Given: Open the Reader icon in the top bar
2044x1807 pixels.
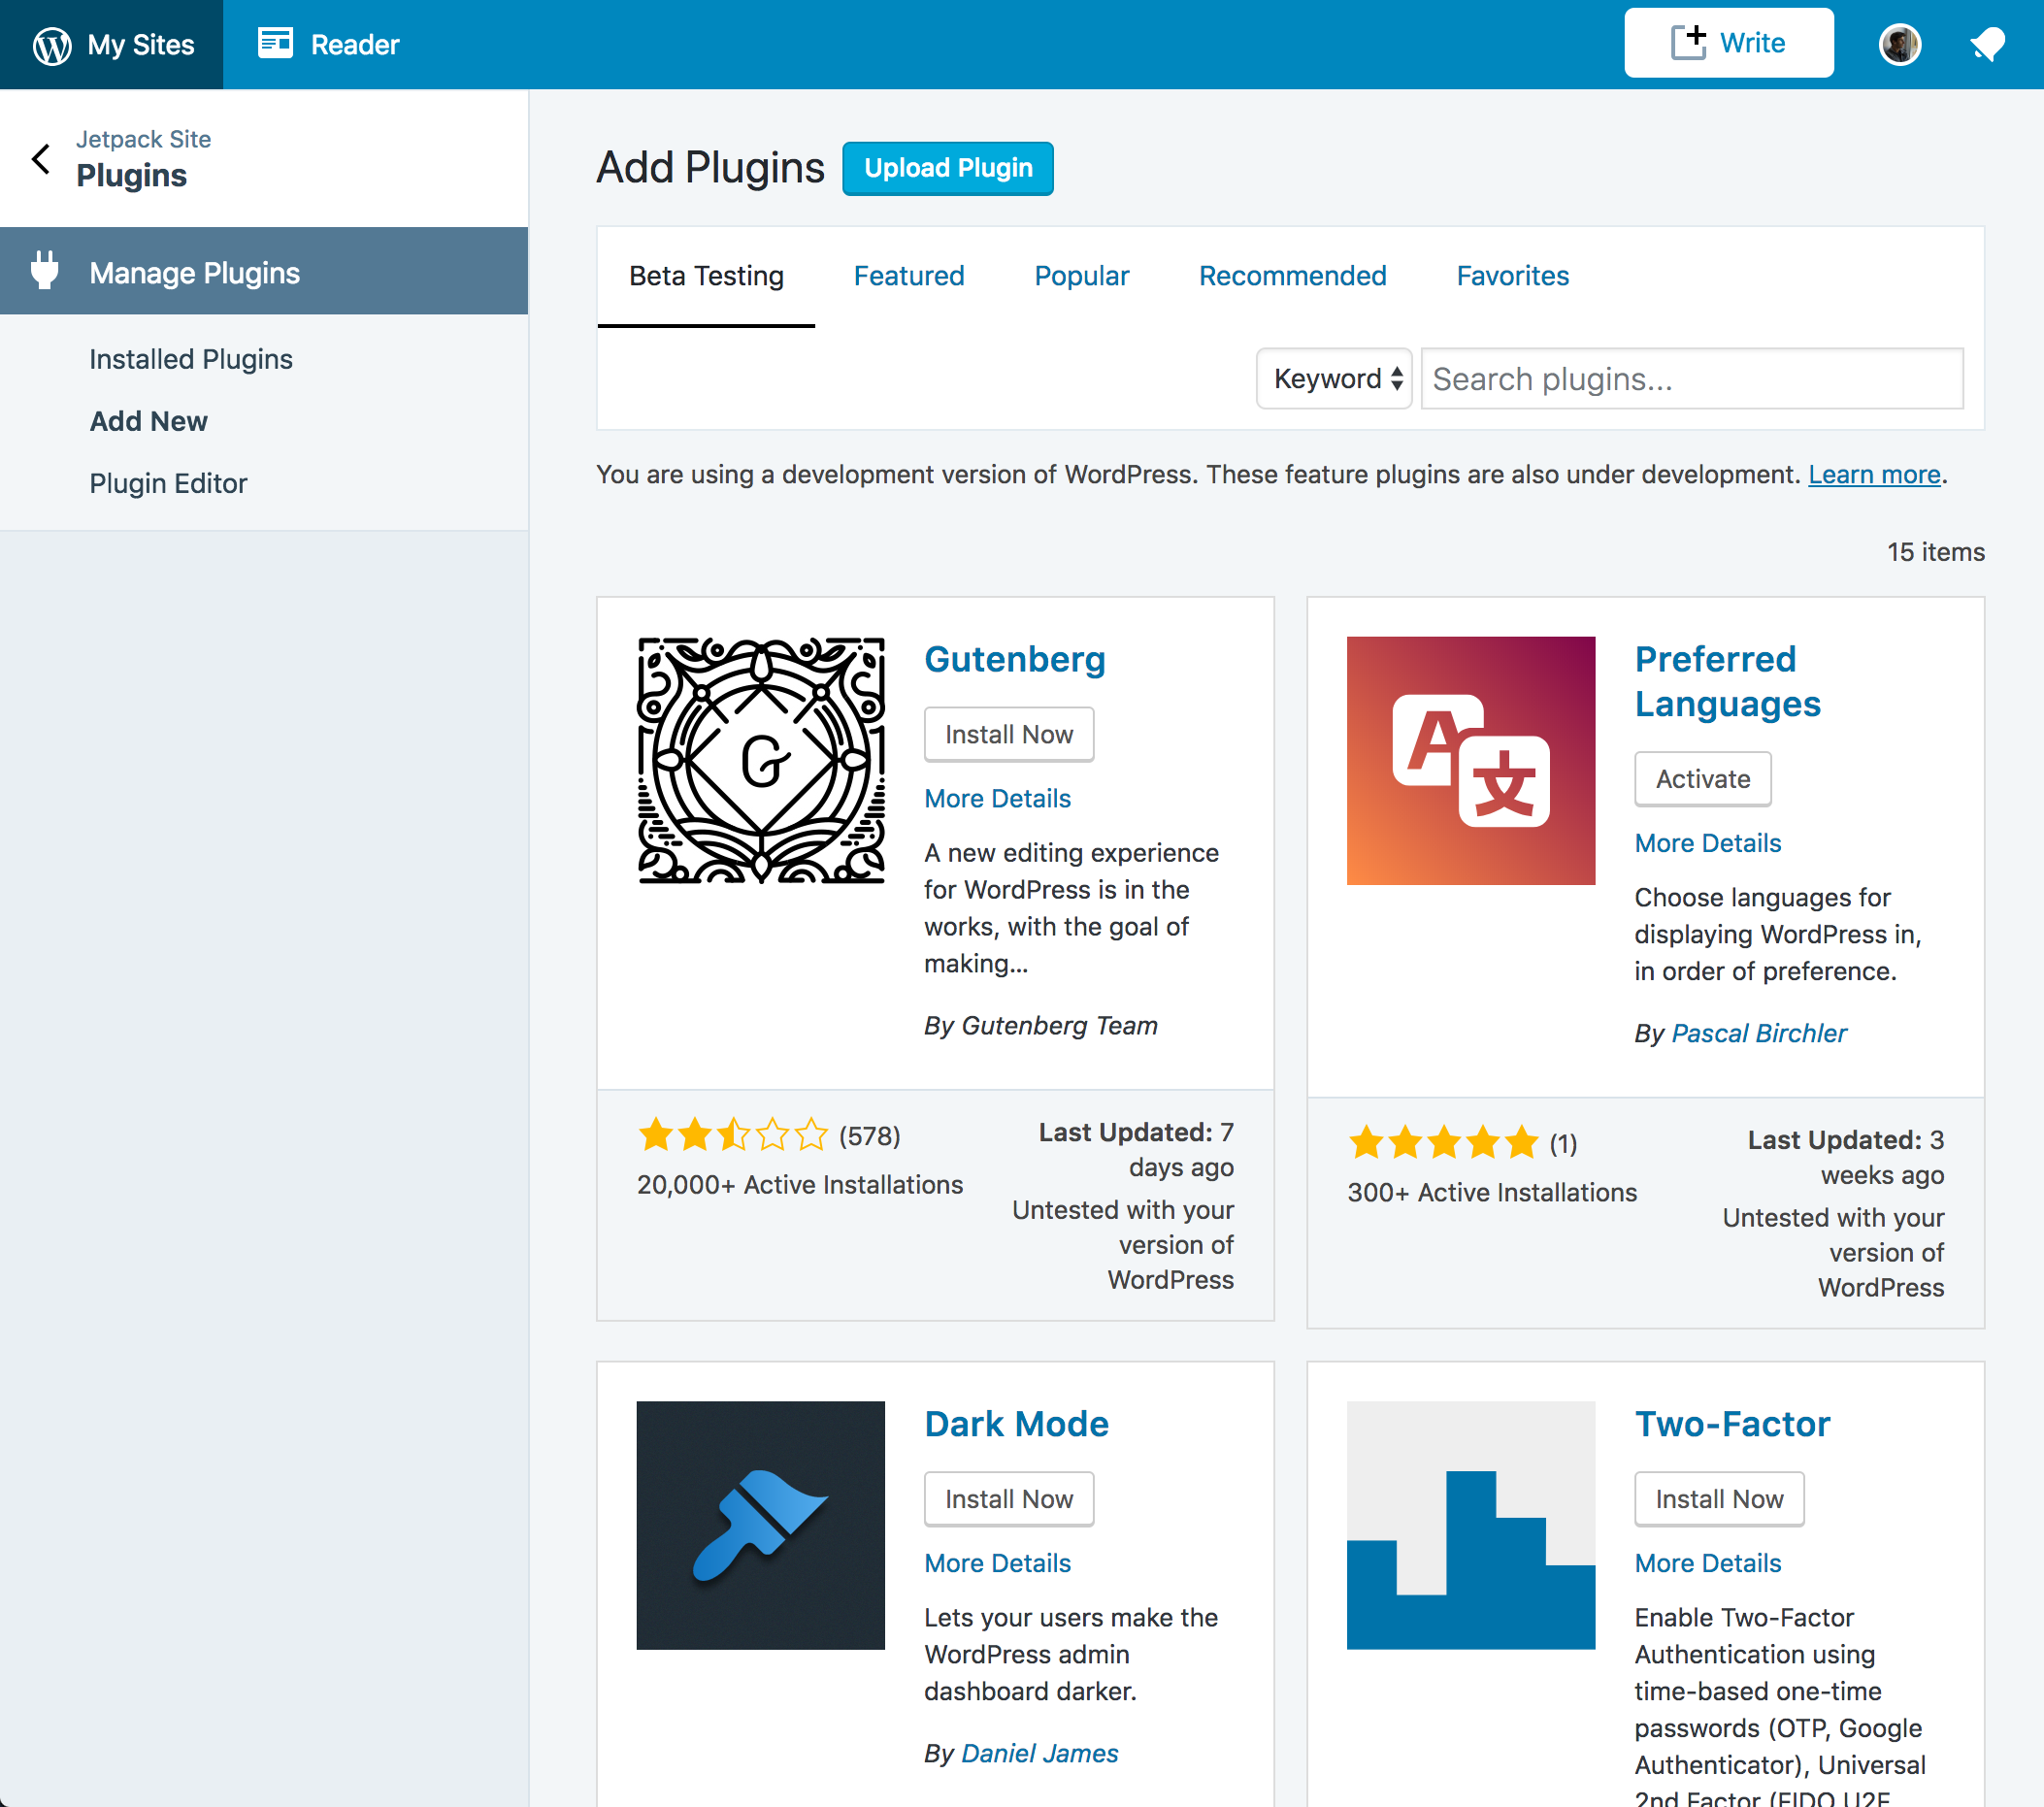Looking at the screenshot, I should (x=275, y=44).
